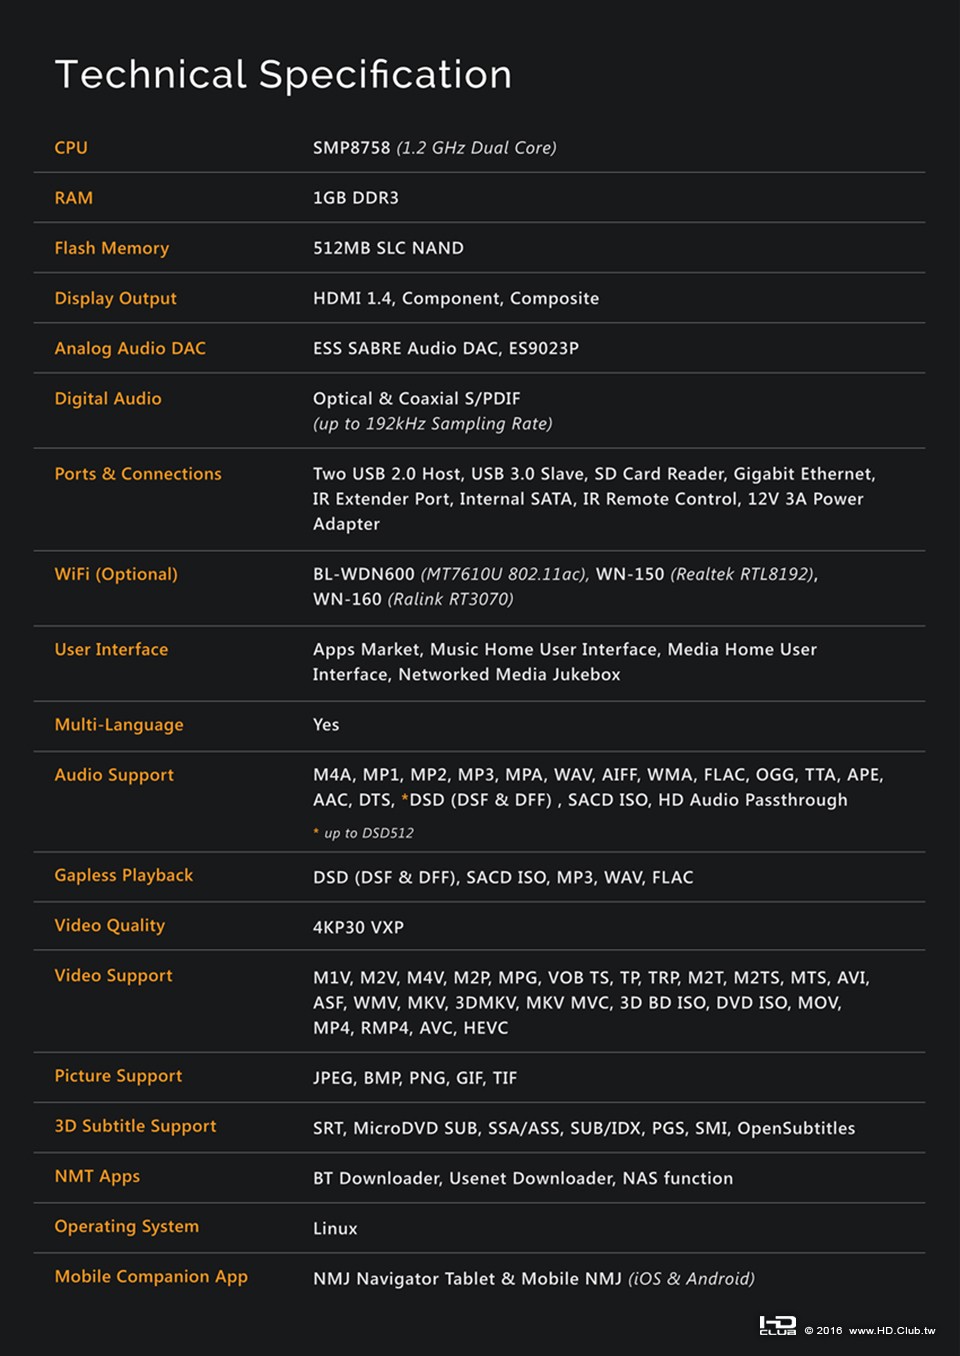960x1356 pixels.
Task: Select the Gapless Playback label
Action: 124,875
